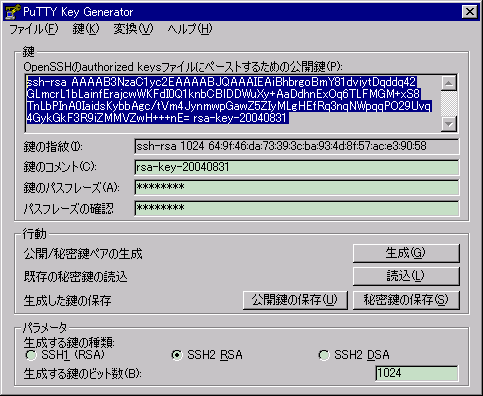The width and height of the screenshot is (483, 396).
Task: Click 秘密鍵の保存(S) save private key button
Action: click(x=406, y=300)
